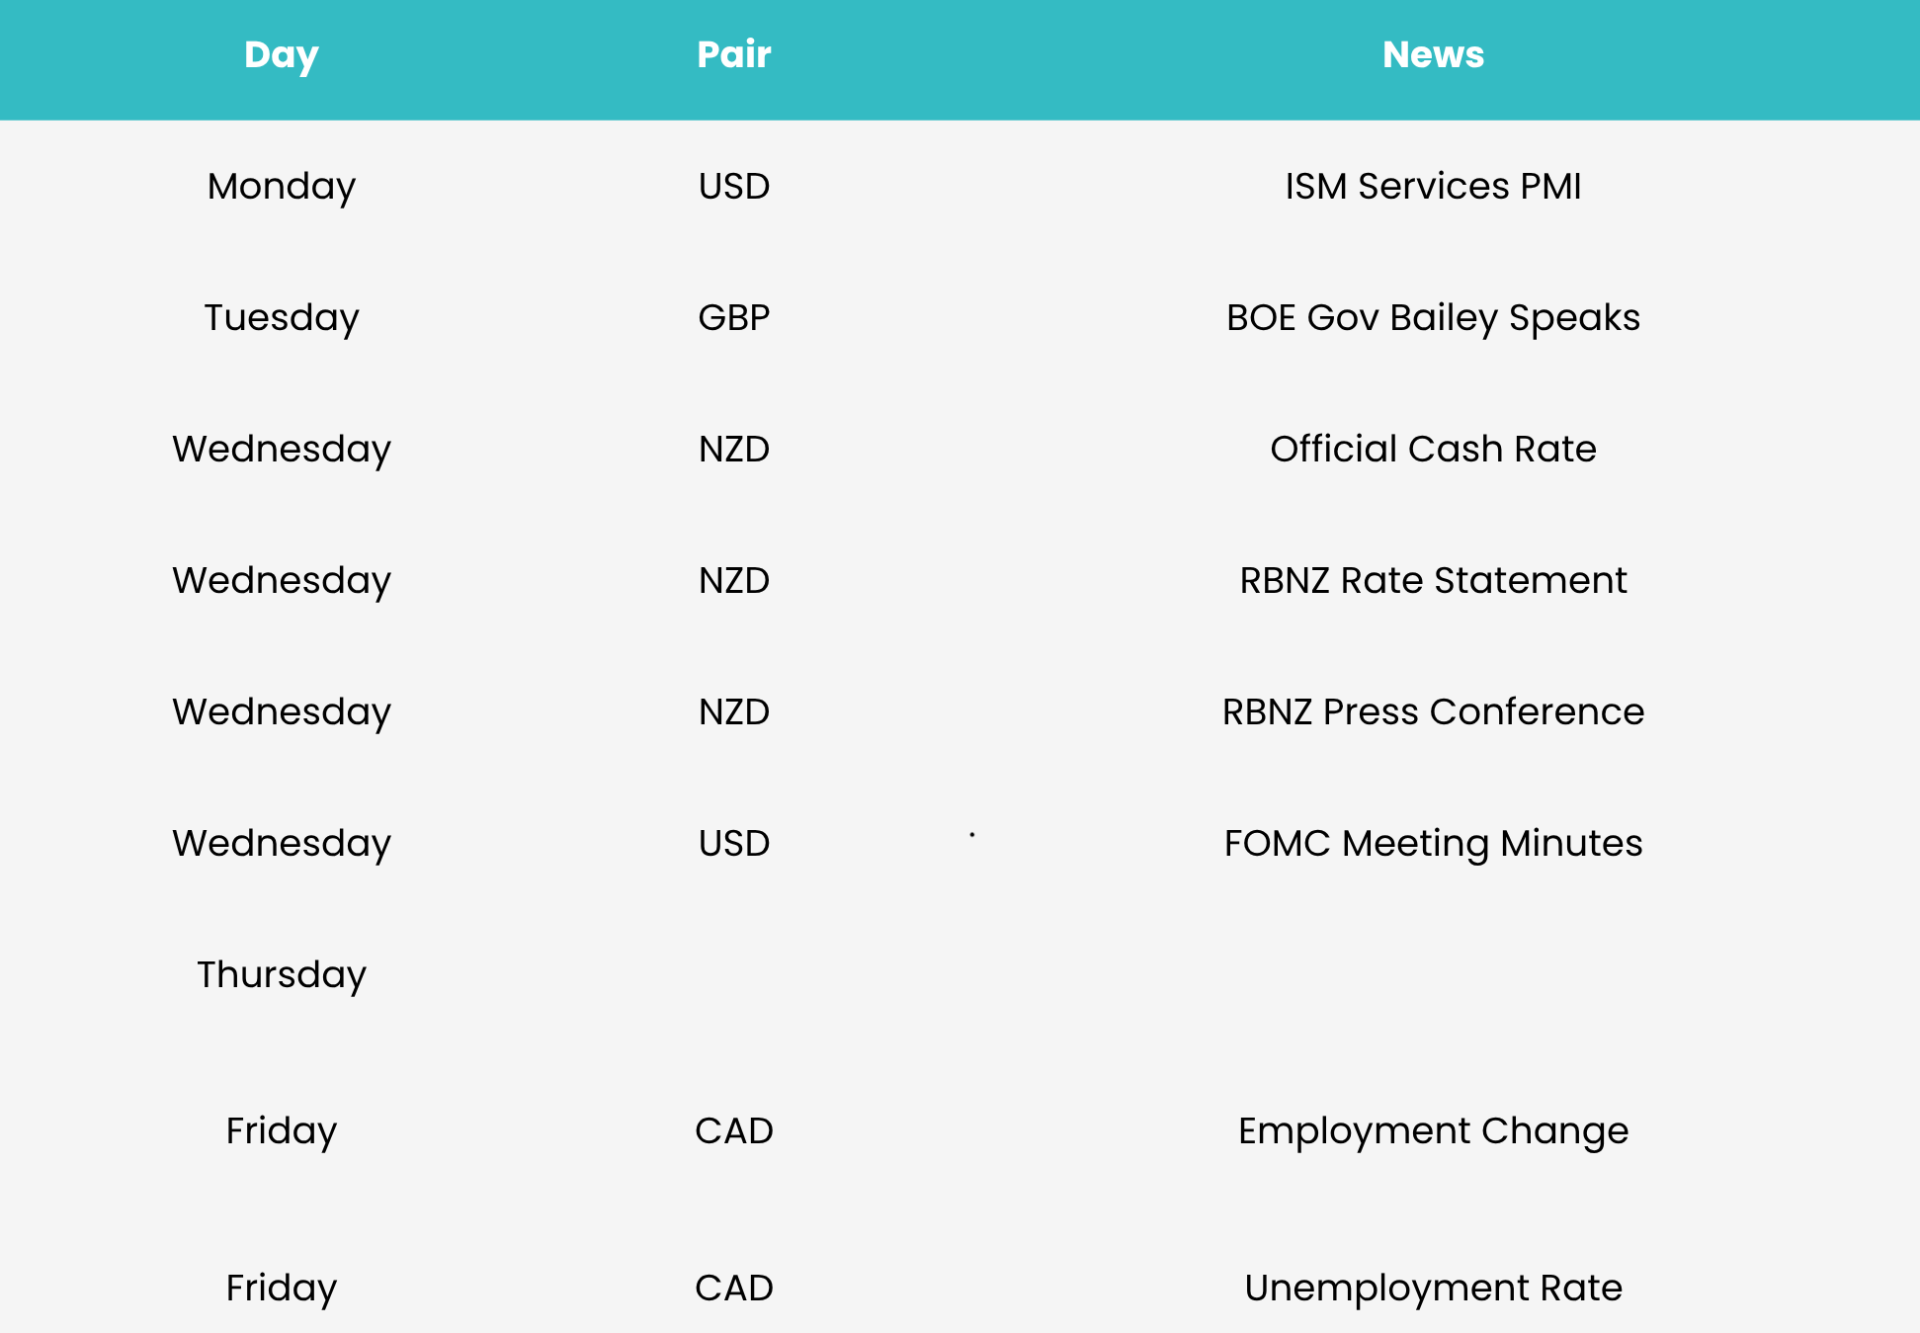
Task: Open the Official Cash Rate news item
Action: click(1433, 449)
